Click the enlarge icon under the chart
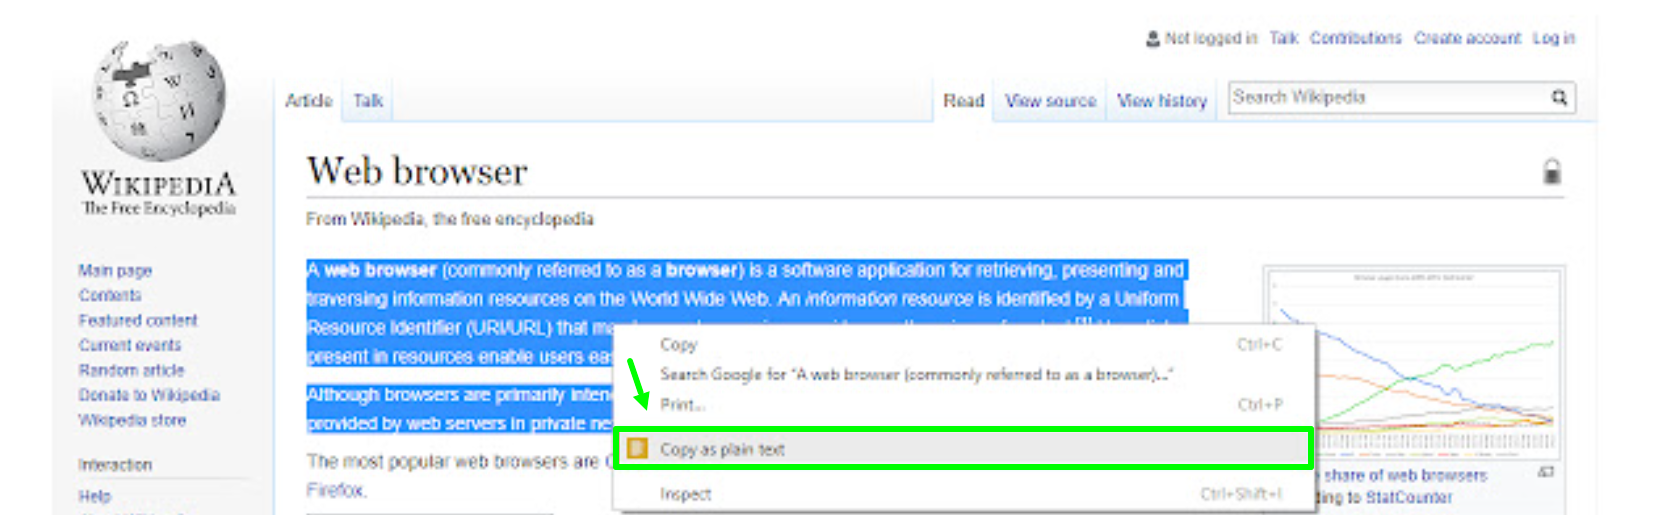Image resolution: width=1660 pixels, height=515 pixels. pos(1546,472)
